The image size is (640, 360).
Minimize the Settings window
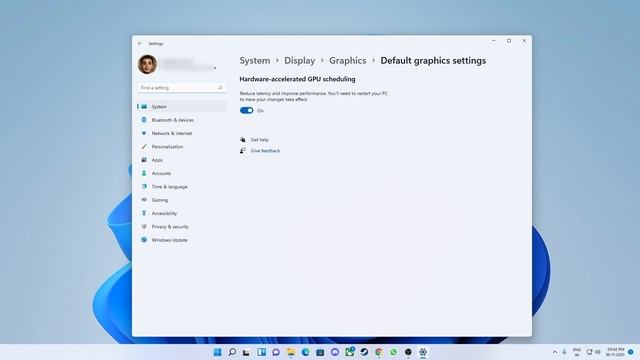point(493,41)
